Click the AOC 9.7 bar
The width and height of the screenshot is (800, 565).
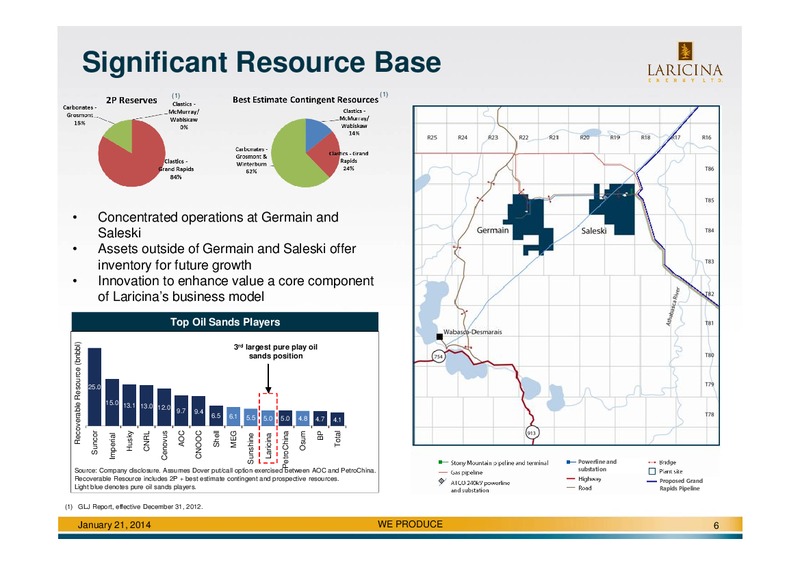181,411
